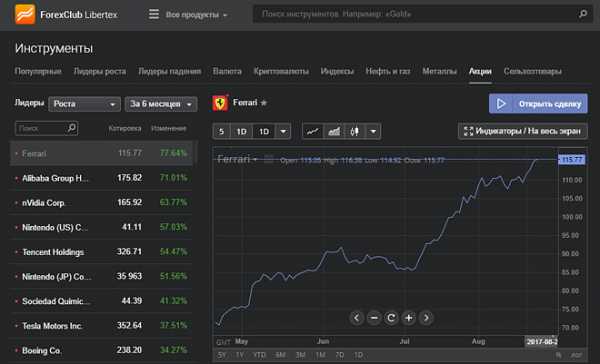This screenshot has height=364, width=600.
Task: Open the Сельхозтовары tab
Action: [533, 71]
